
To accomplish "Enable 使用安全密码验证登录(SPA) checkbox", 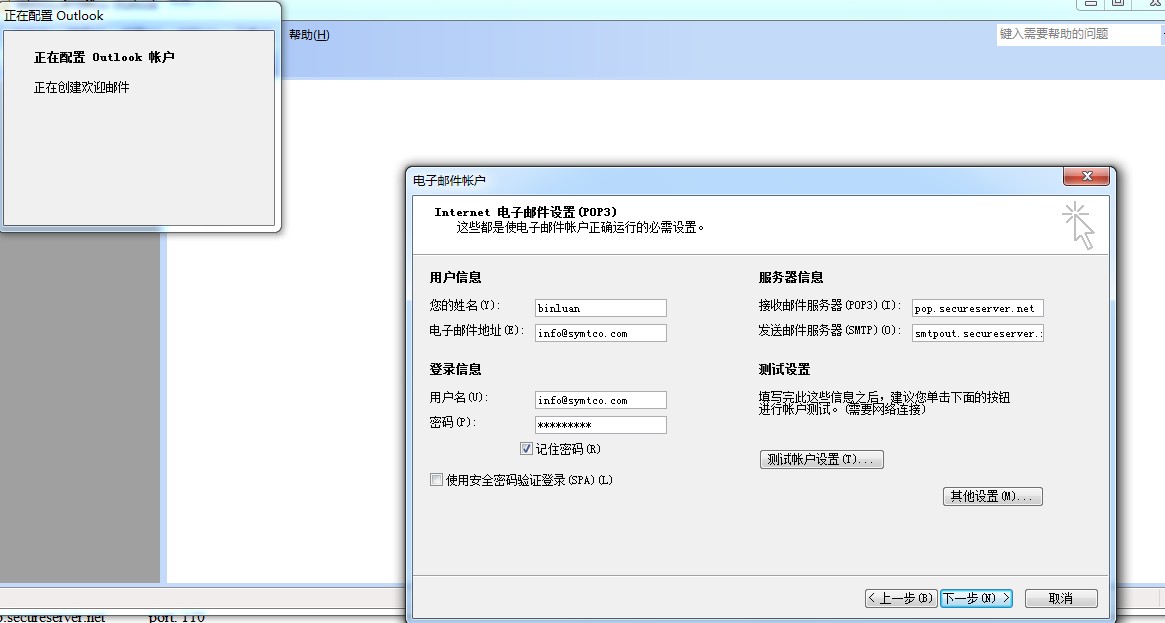I will [x=436, y=480].
